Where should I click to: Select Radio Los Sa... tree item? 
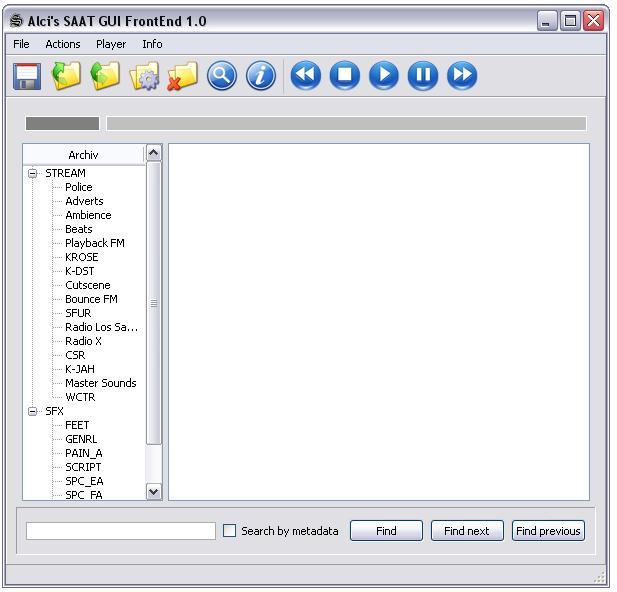pyautogui.click(x=102, y=327)
